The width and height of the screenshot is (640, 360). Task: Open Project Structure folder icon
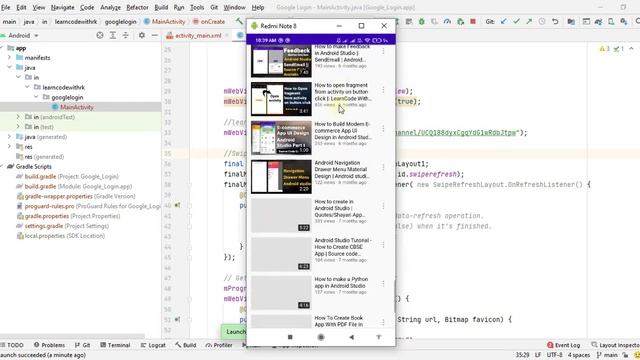click(x=571, y=21)
